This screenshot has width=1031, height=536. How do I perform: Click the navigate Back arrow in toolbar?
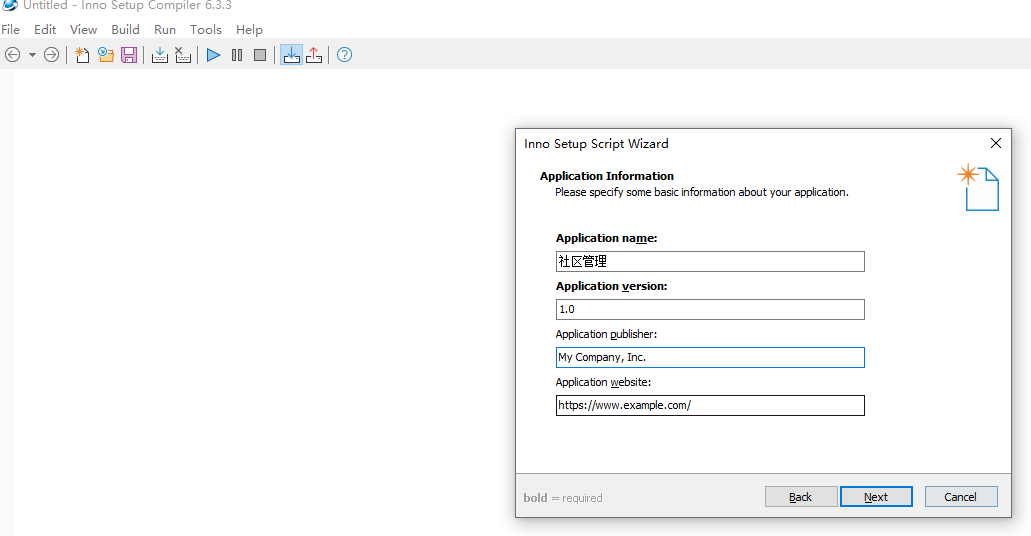[x=13, y=55]
